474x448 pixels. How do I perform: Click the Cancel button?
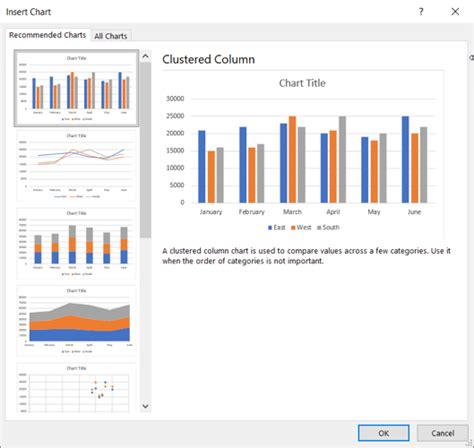443,433
